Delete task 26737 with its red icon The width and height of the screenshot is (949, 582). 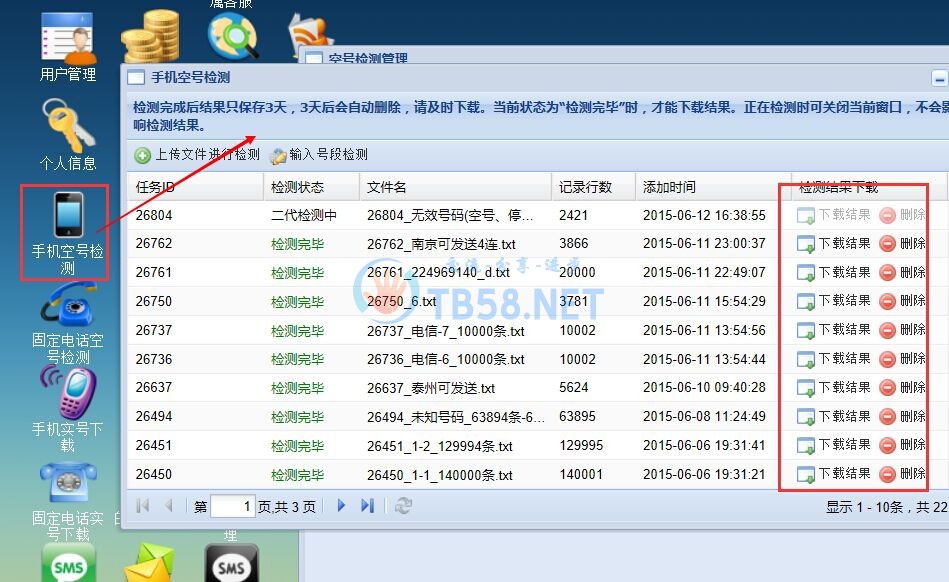click(887, 330)
